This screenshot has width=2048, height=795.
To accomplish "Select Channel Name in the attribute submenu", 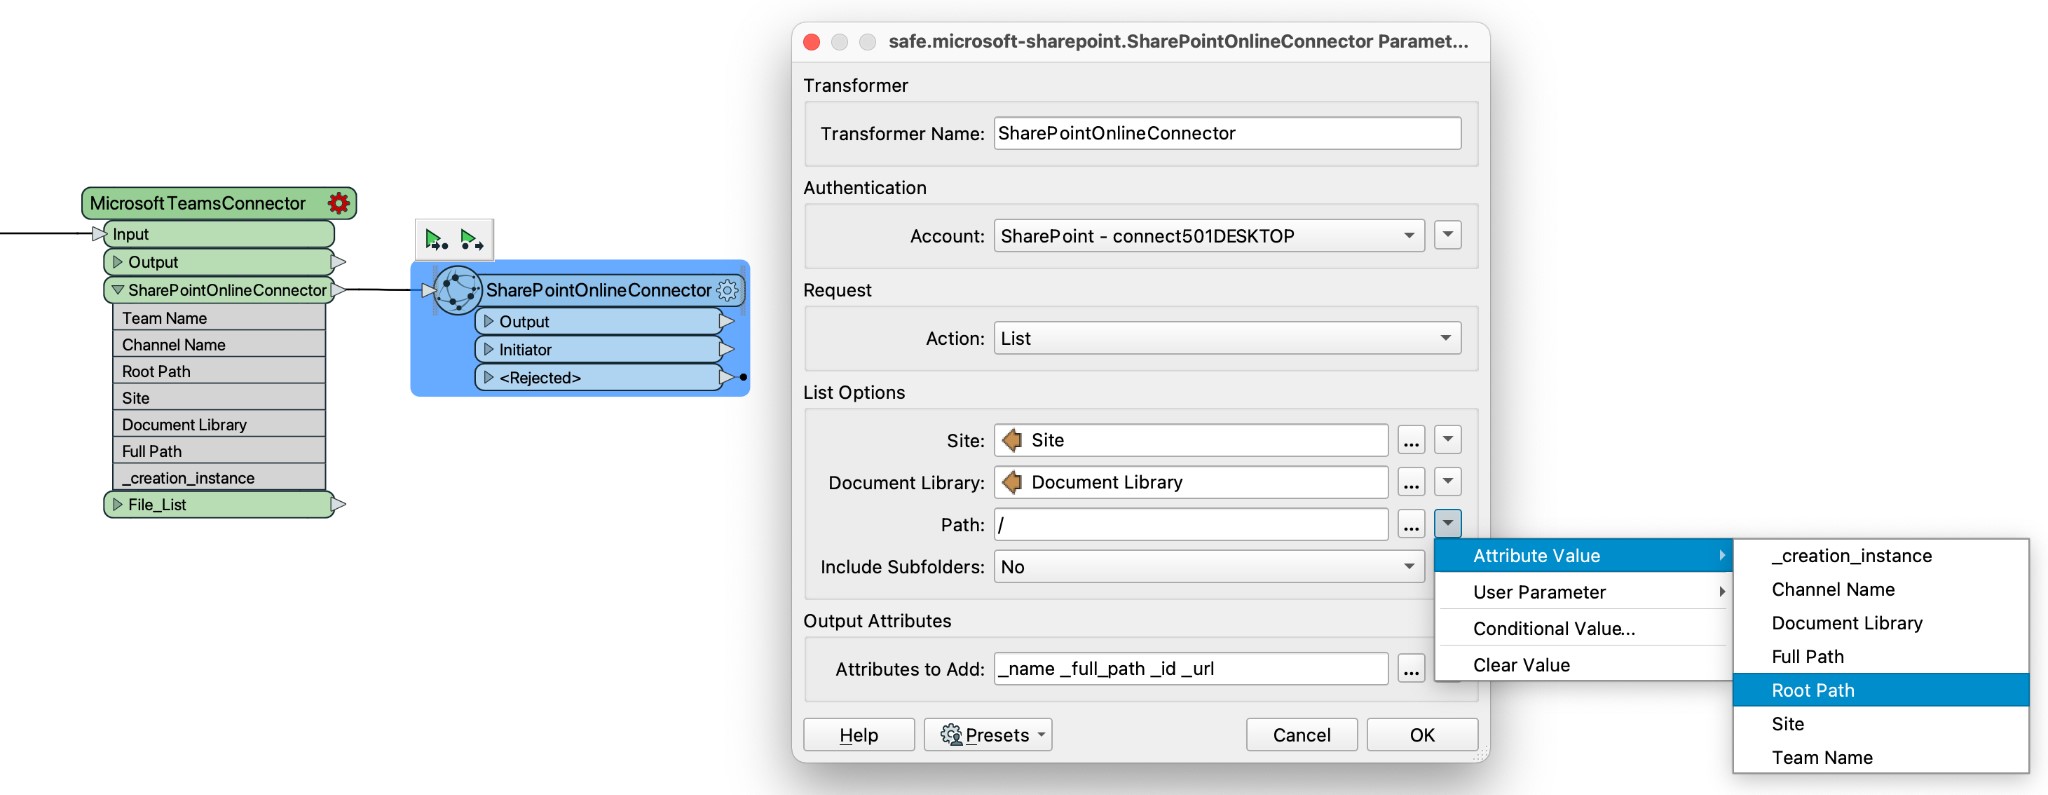I will pos(1880,590).
